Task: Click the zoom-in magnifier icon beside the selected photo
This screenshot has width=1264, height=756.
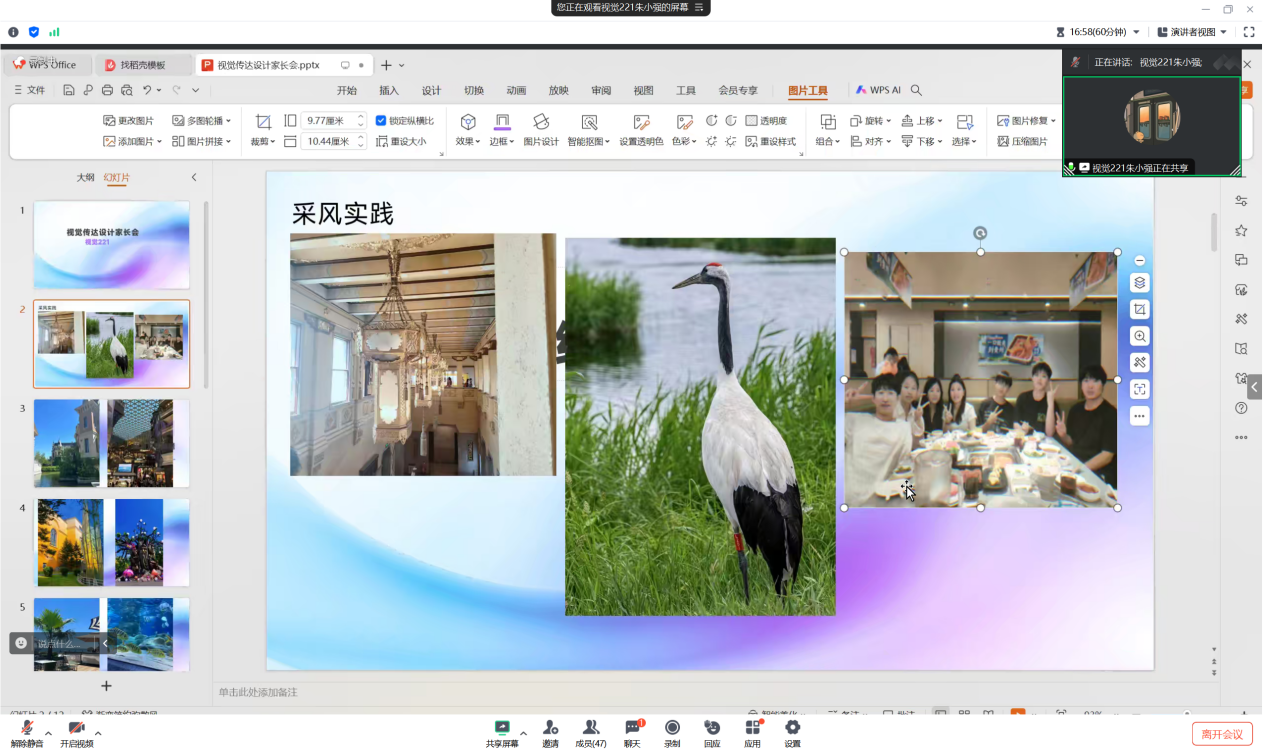Action: 1139,337
